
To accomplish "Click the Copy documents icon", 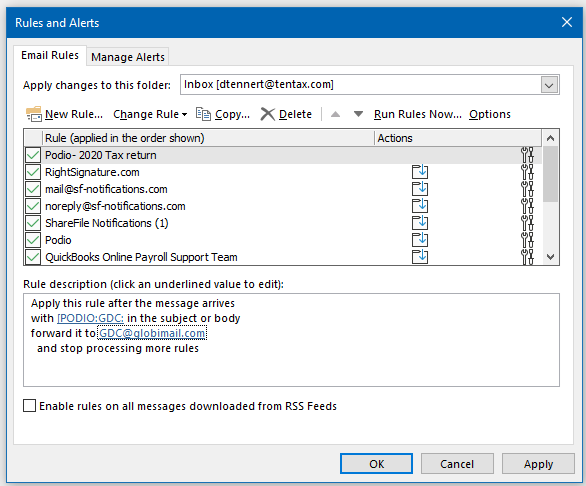I will (203, 114).
